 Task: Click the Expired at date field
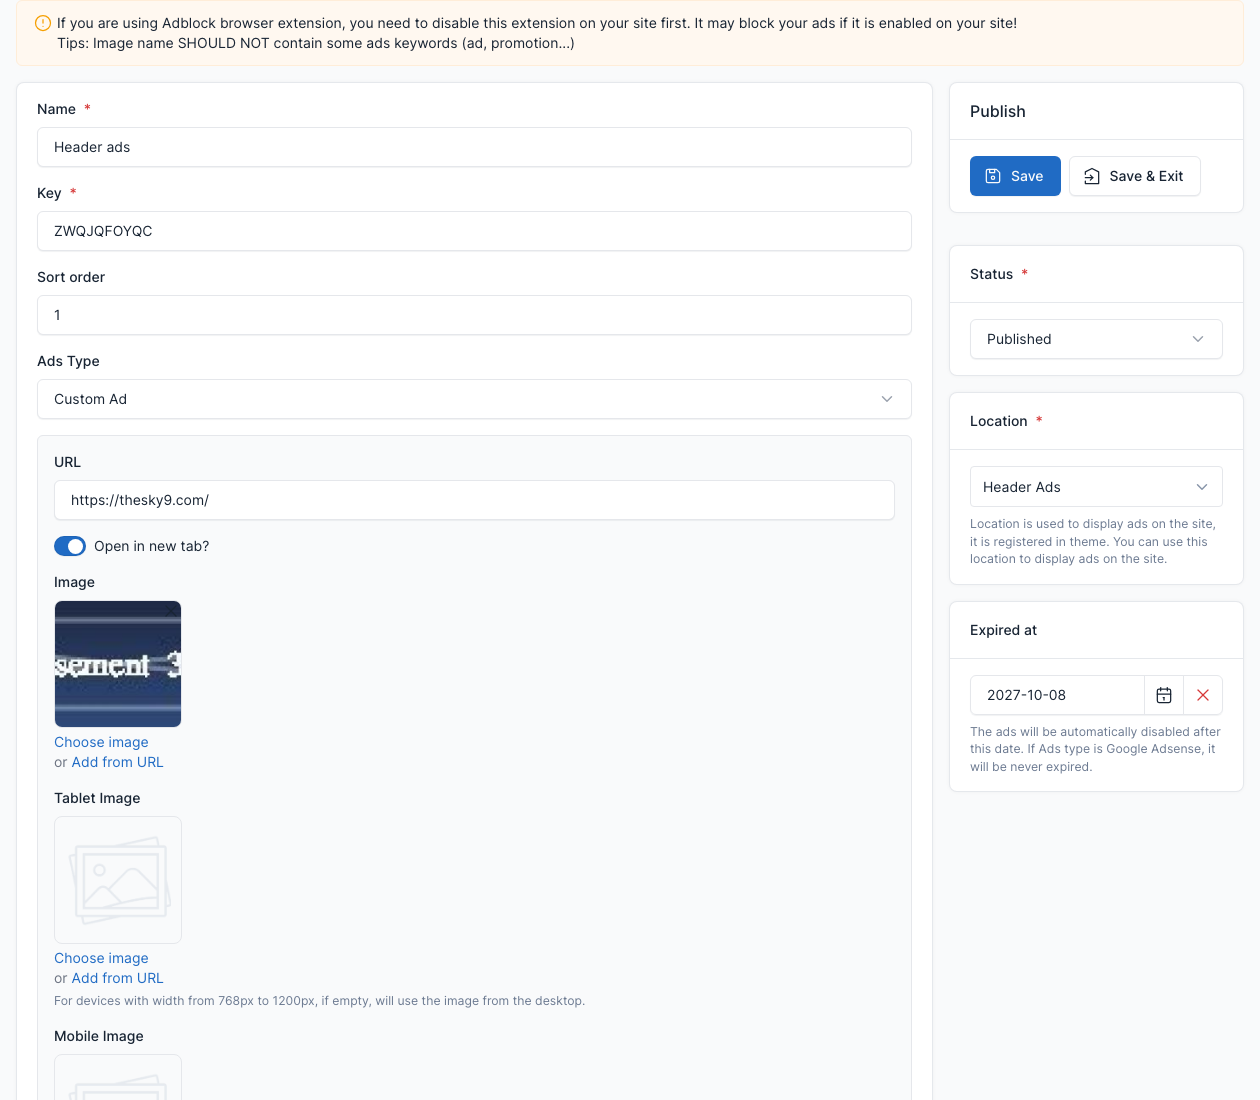pos(1057,695)
